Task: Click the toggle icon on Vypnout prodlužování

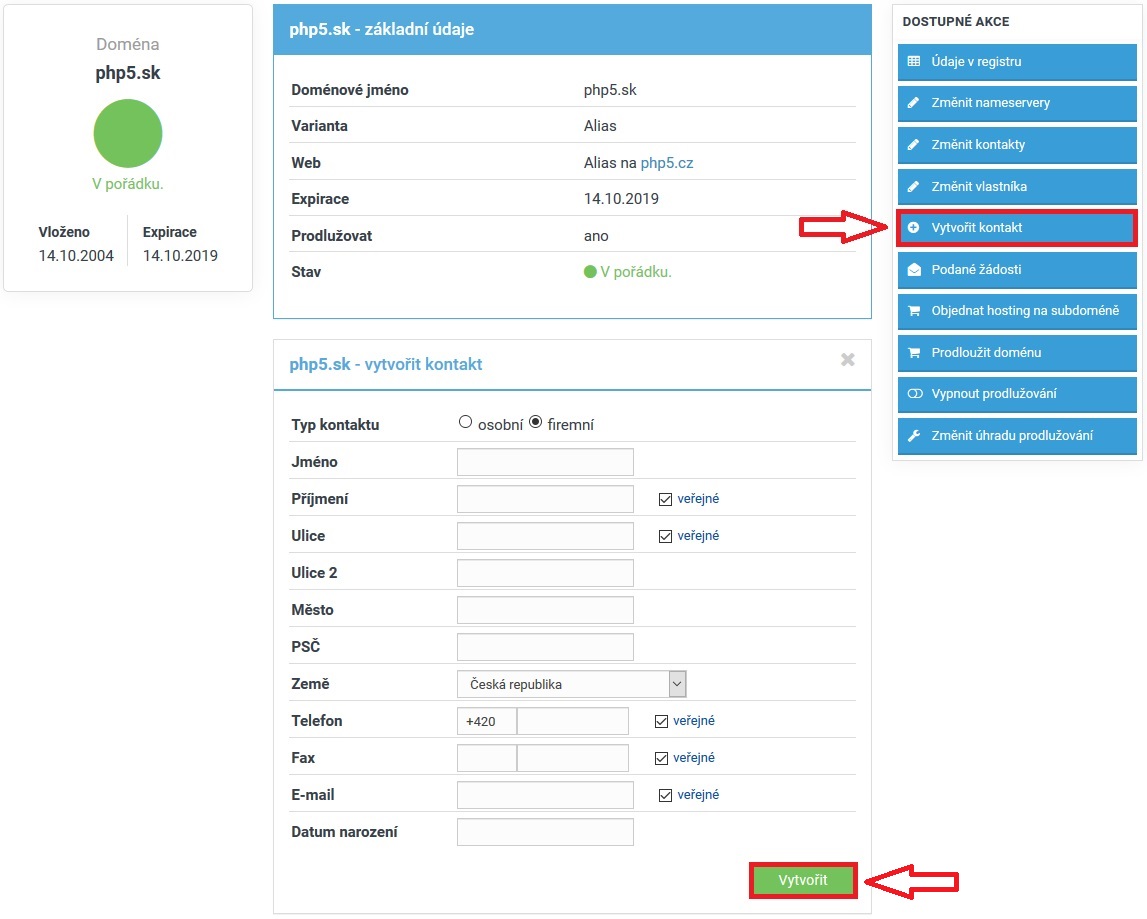Action: [913, 394]
